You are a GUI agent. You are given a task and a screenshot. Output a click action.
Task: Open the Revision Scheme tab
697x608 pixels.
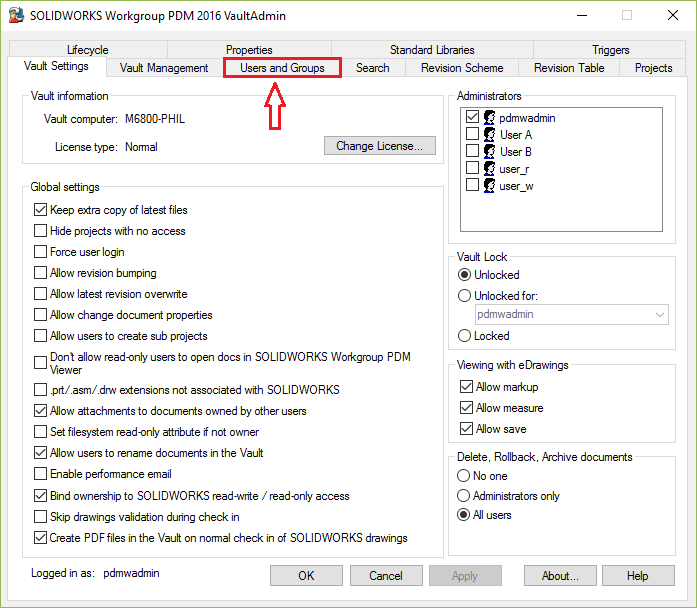coord(462,68)
